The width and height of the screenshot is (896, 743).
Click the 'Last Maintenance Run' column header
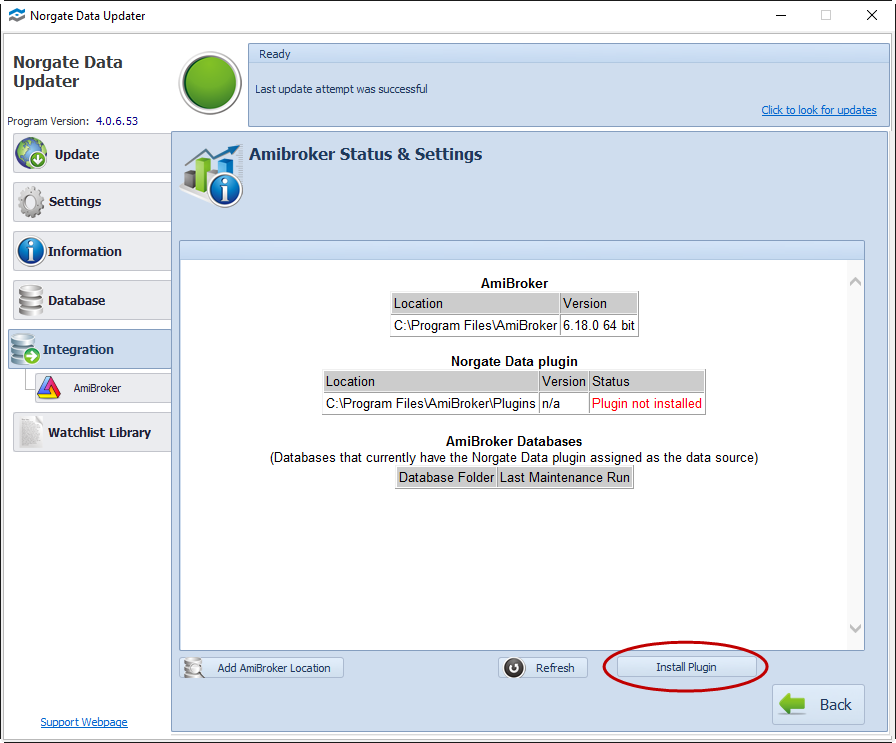coord(565,477)
